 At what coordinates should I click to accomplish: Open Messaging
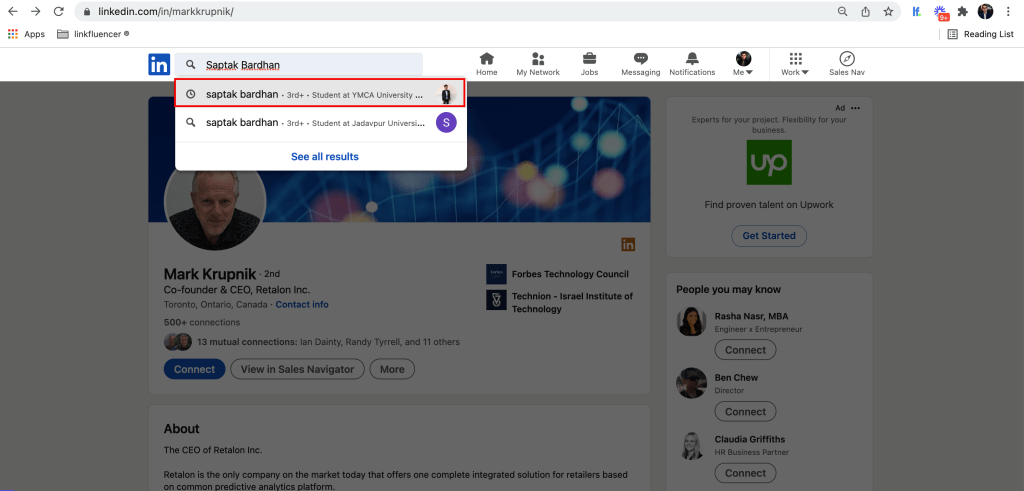[641, 64]
